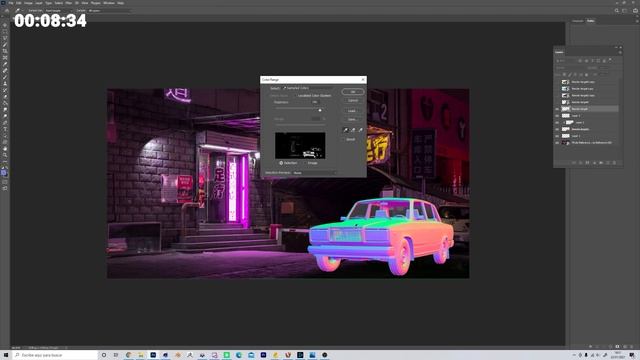The width and height of the screenshot is (640, 360).
Task: Click Subtract from Sample eyedropper in Color Range
Action: point(360,130)
